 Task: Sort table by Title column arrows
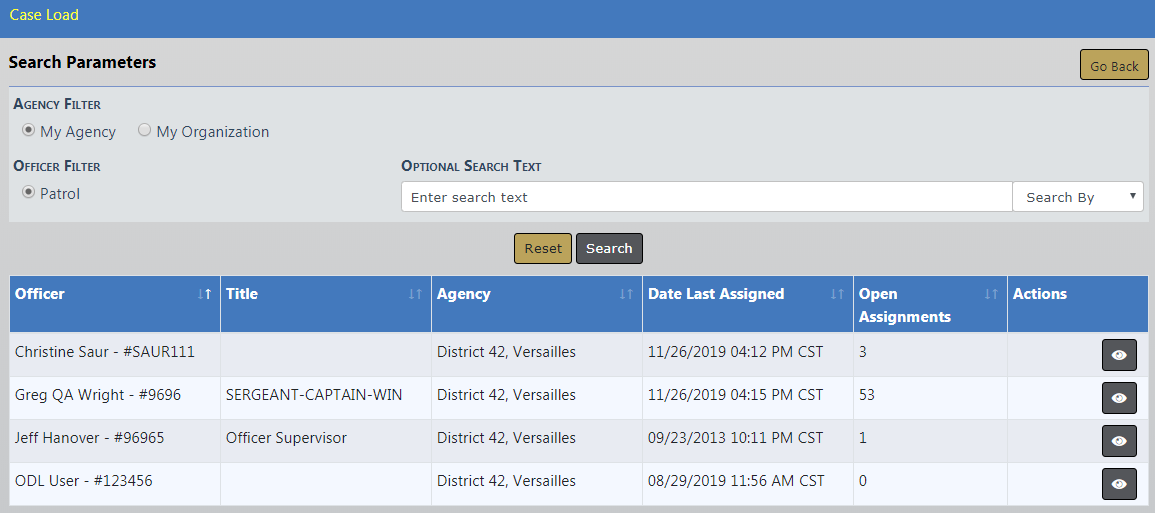pyautogui.click(x=415, y=294)
